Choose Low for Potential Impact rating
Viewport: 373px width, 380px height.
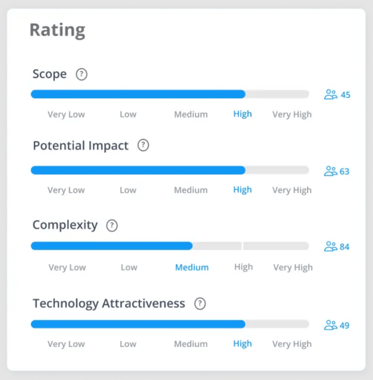coord(128,190)
